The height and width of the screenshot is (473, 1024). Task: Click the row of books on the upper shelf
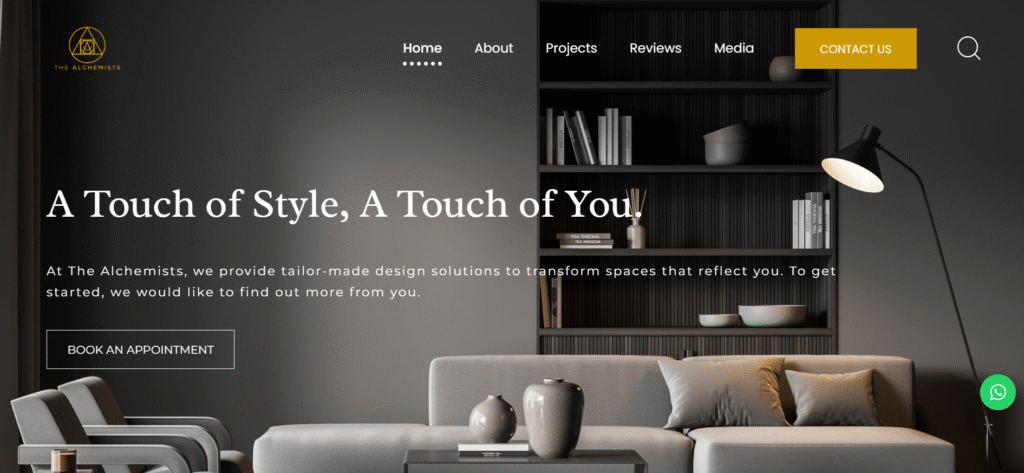point(588,137)
